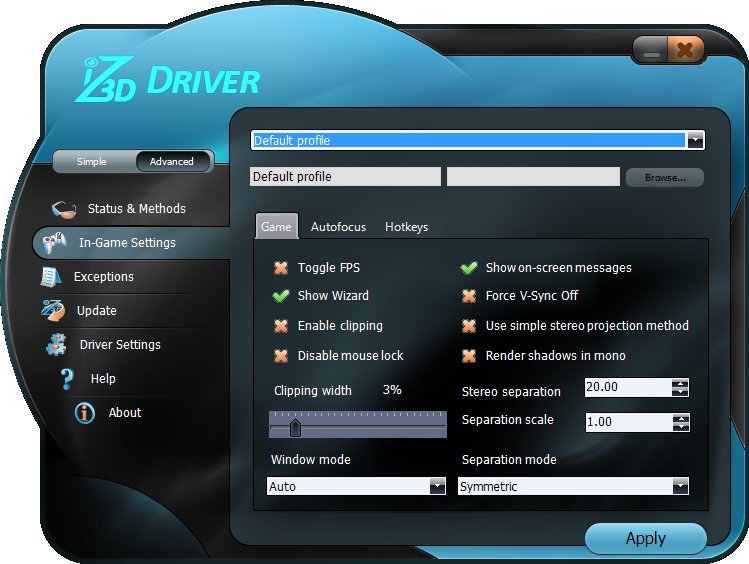Turn off Show on-screen messages
This screenshot has height=564, width=749.
(469, 268)
